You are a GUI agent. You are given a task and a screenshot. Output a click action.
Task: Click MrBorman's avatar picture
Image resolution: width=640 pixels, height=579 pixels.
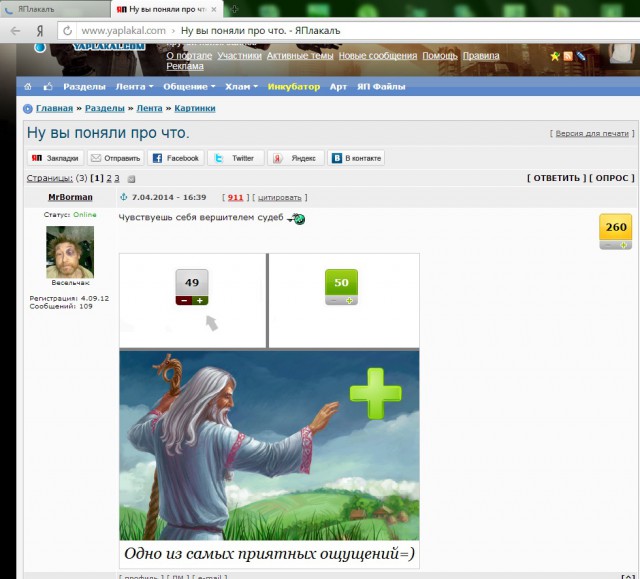click(70, 252)
